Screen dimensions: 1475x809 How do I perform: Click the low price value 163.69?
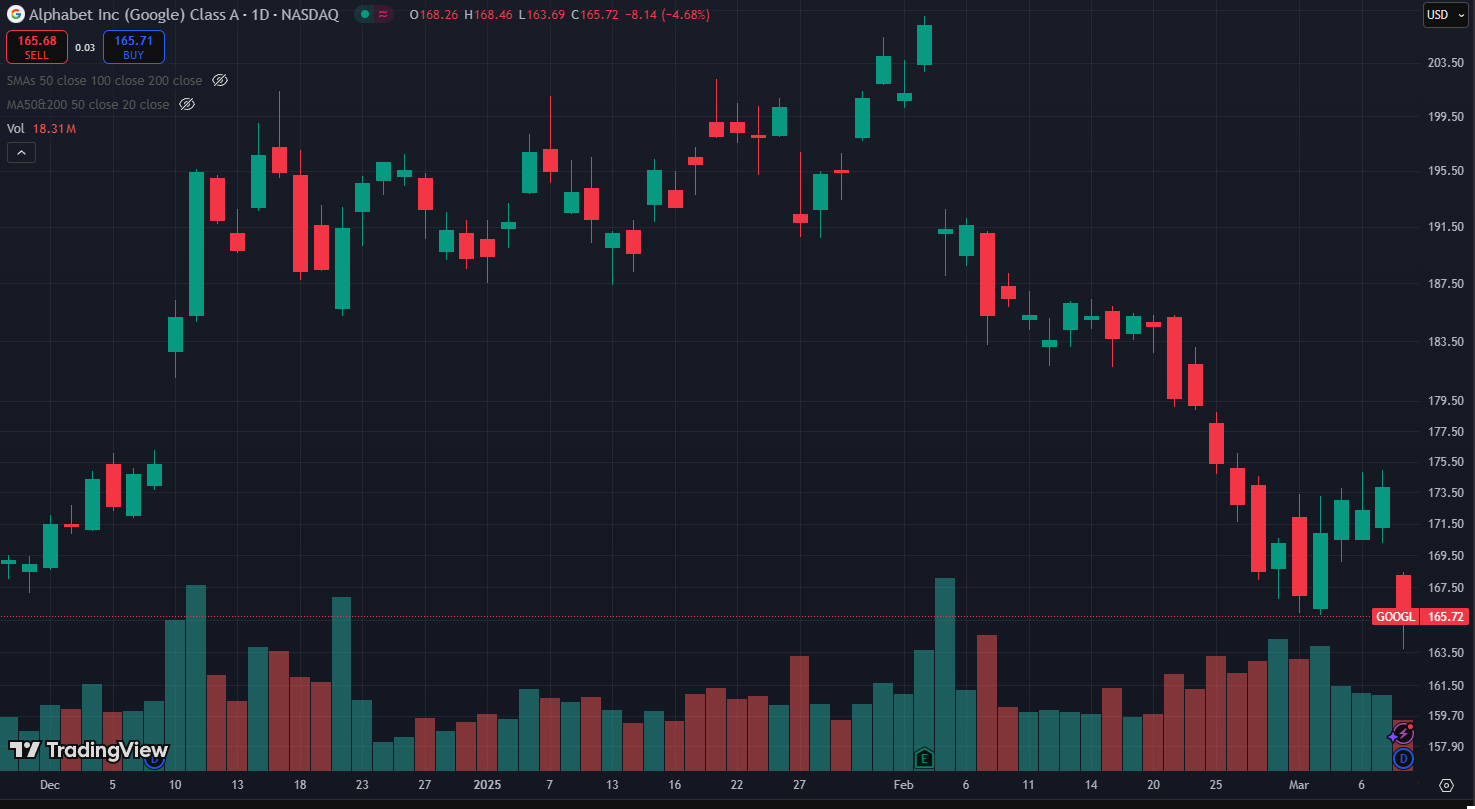(547, 15)
